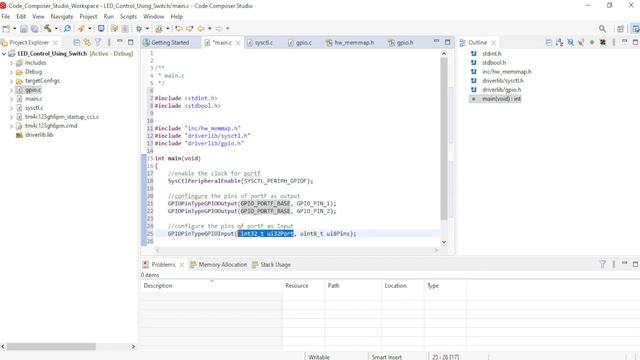Image resolution: width=640 pixels, height=360 pixels.
Task: Select main.c in Project Explorer
Action: point(33,99)
